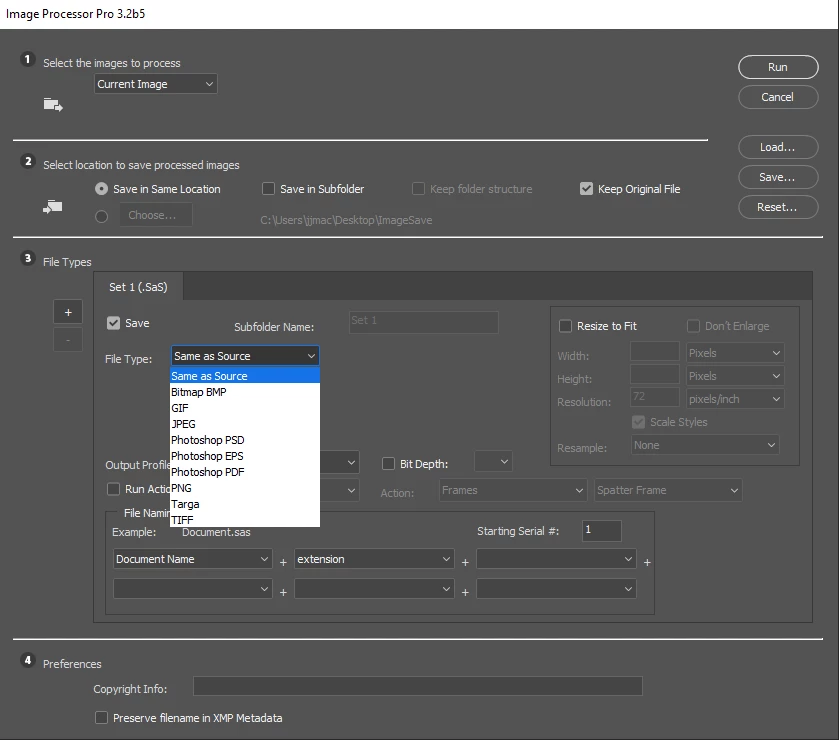Open the pixels/inch resolution units dropdown
Screen dimensions: 839x740
coord(735,399)
